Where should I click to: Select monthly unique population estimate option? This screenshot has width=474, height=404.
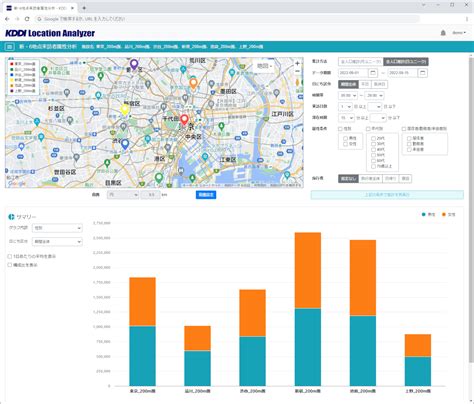click(361, 62)
